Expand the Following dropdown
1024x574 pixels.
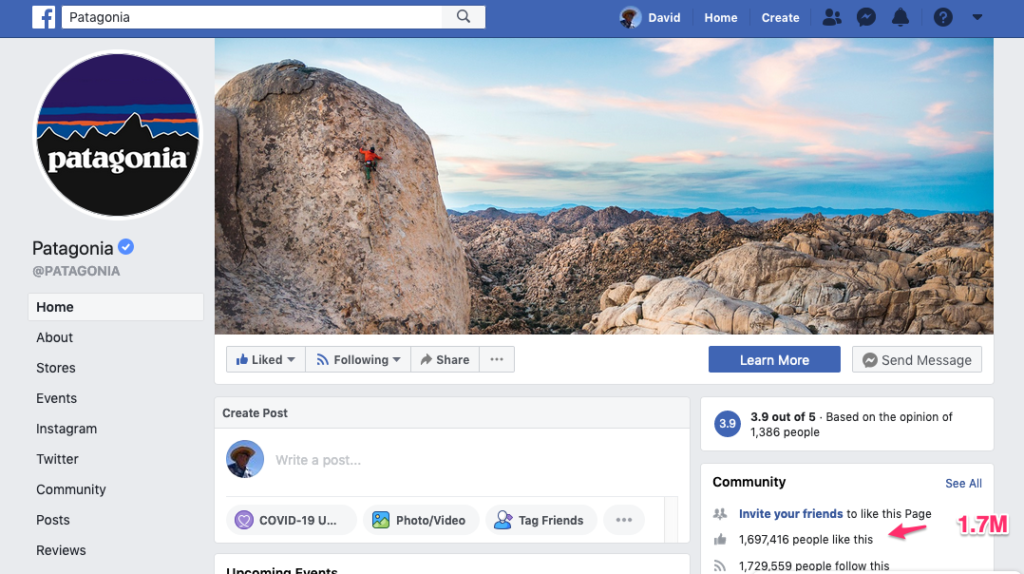pyautogui.click(x=358, y=360)
